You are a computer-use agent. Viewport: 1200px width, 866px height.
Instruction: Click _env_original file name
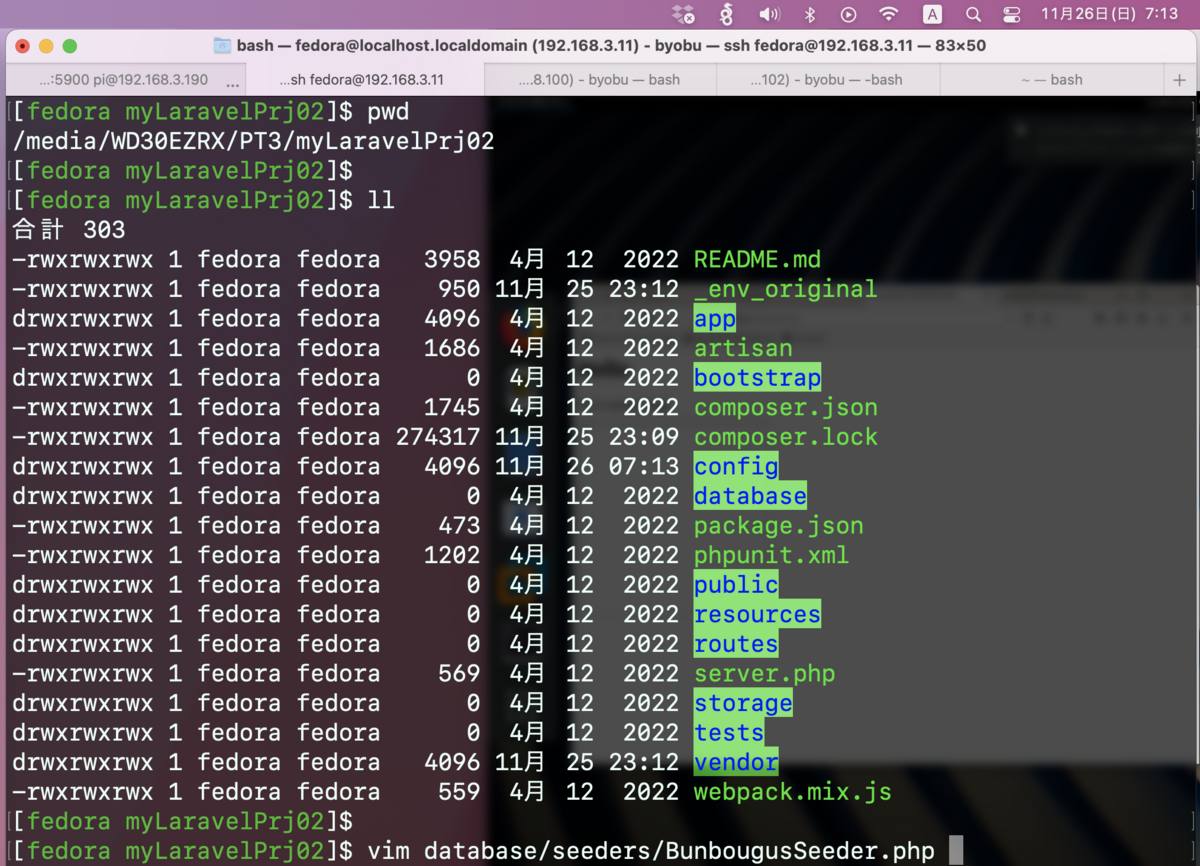coord(785,289)
